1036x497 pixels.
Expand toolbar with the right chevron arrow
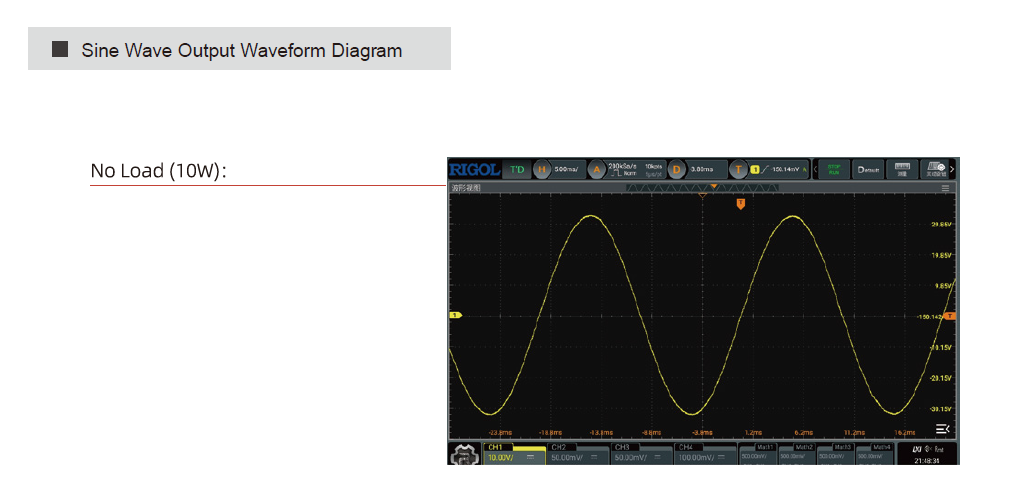(x=954, y=169)
